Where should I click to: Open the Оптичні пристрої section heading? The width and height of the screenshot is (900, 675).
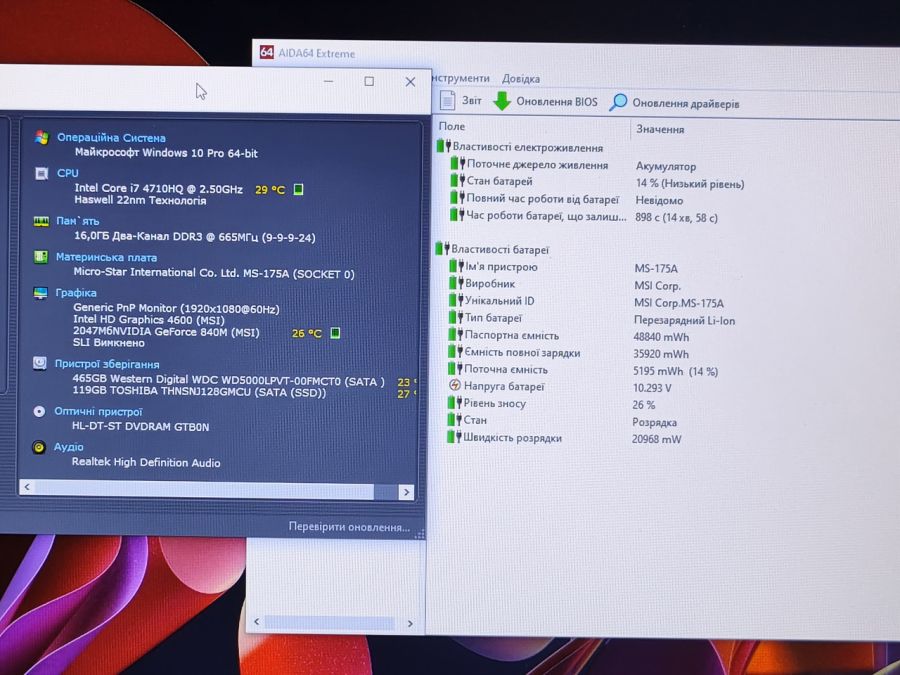(98, 412)
